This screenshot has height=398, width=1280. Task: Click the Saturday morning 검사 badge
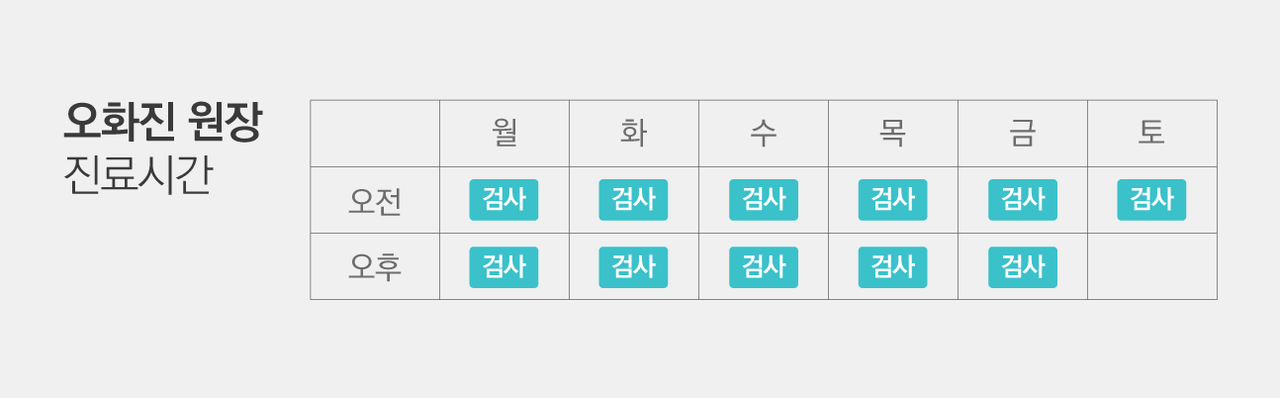(x=1152, y=200)
